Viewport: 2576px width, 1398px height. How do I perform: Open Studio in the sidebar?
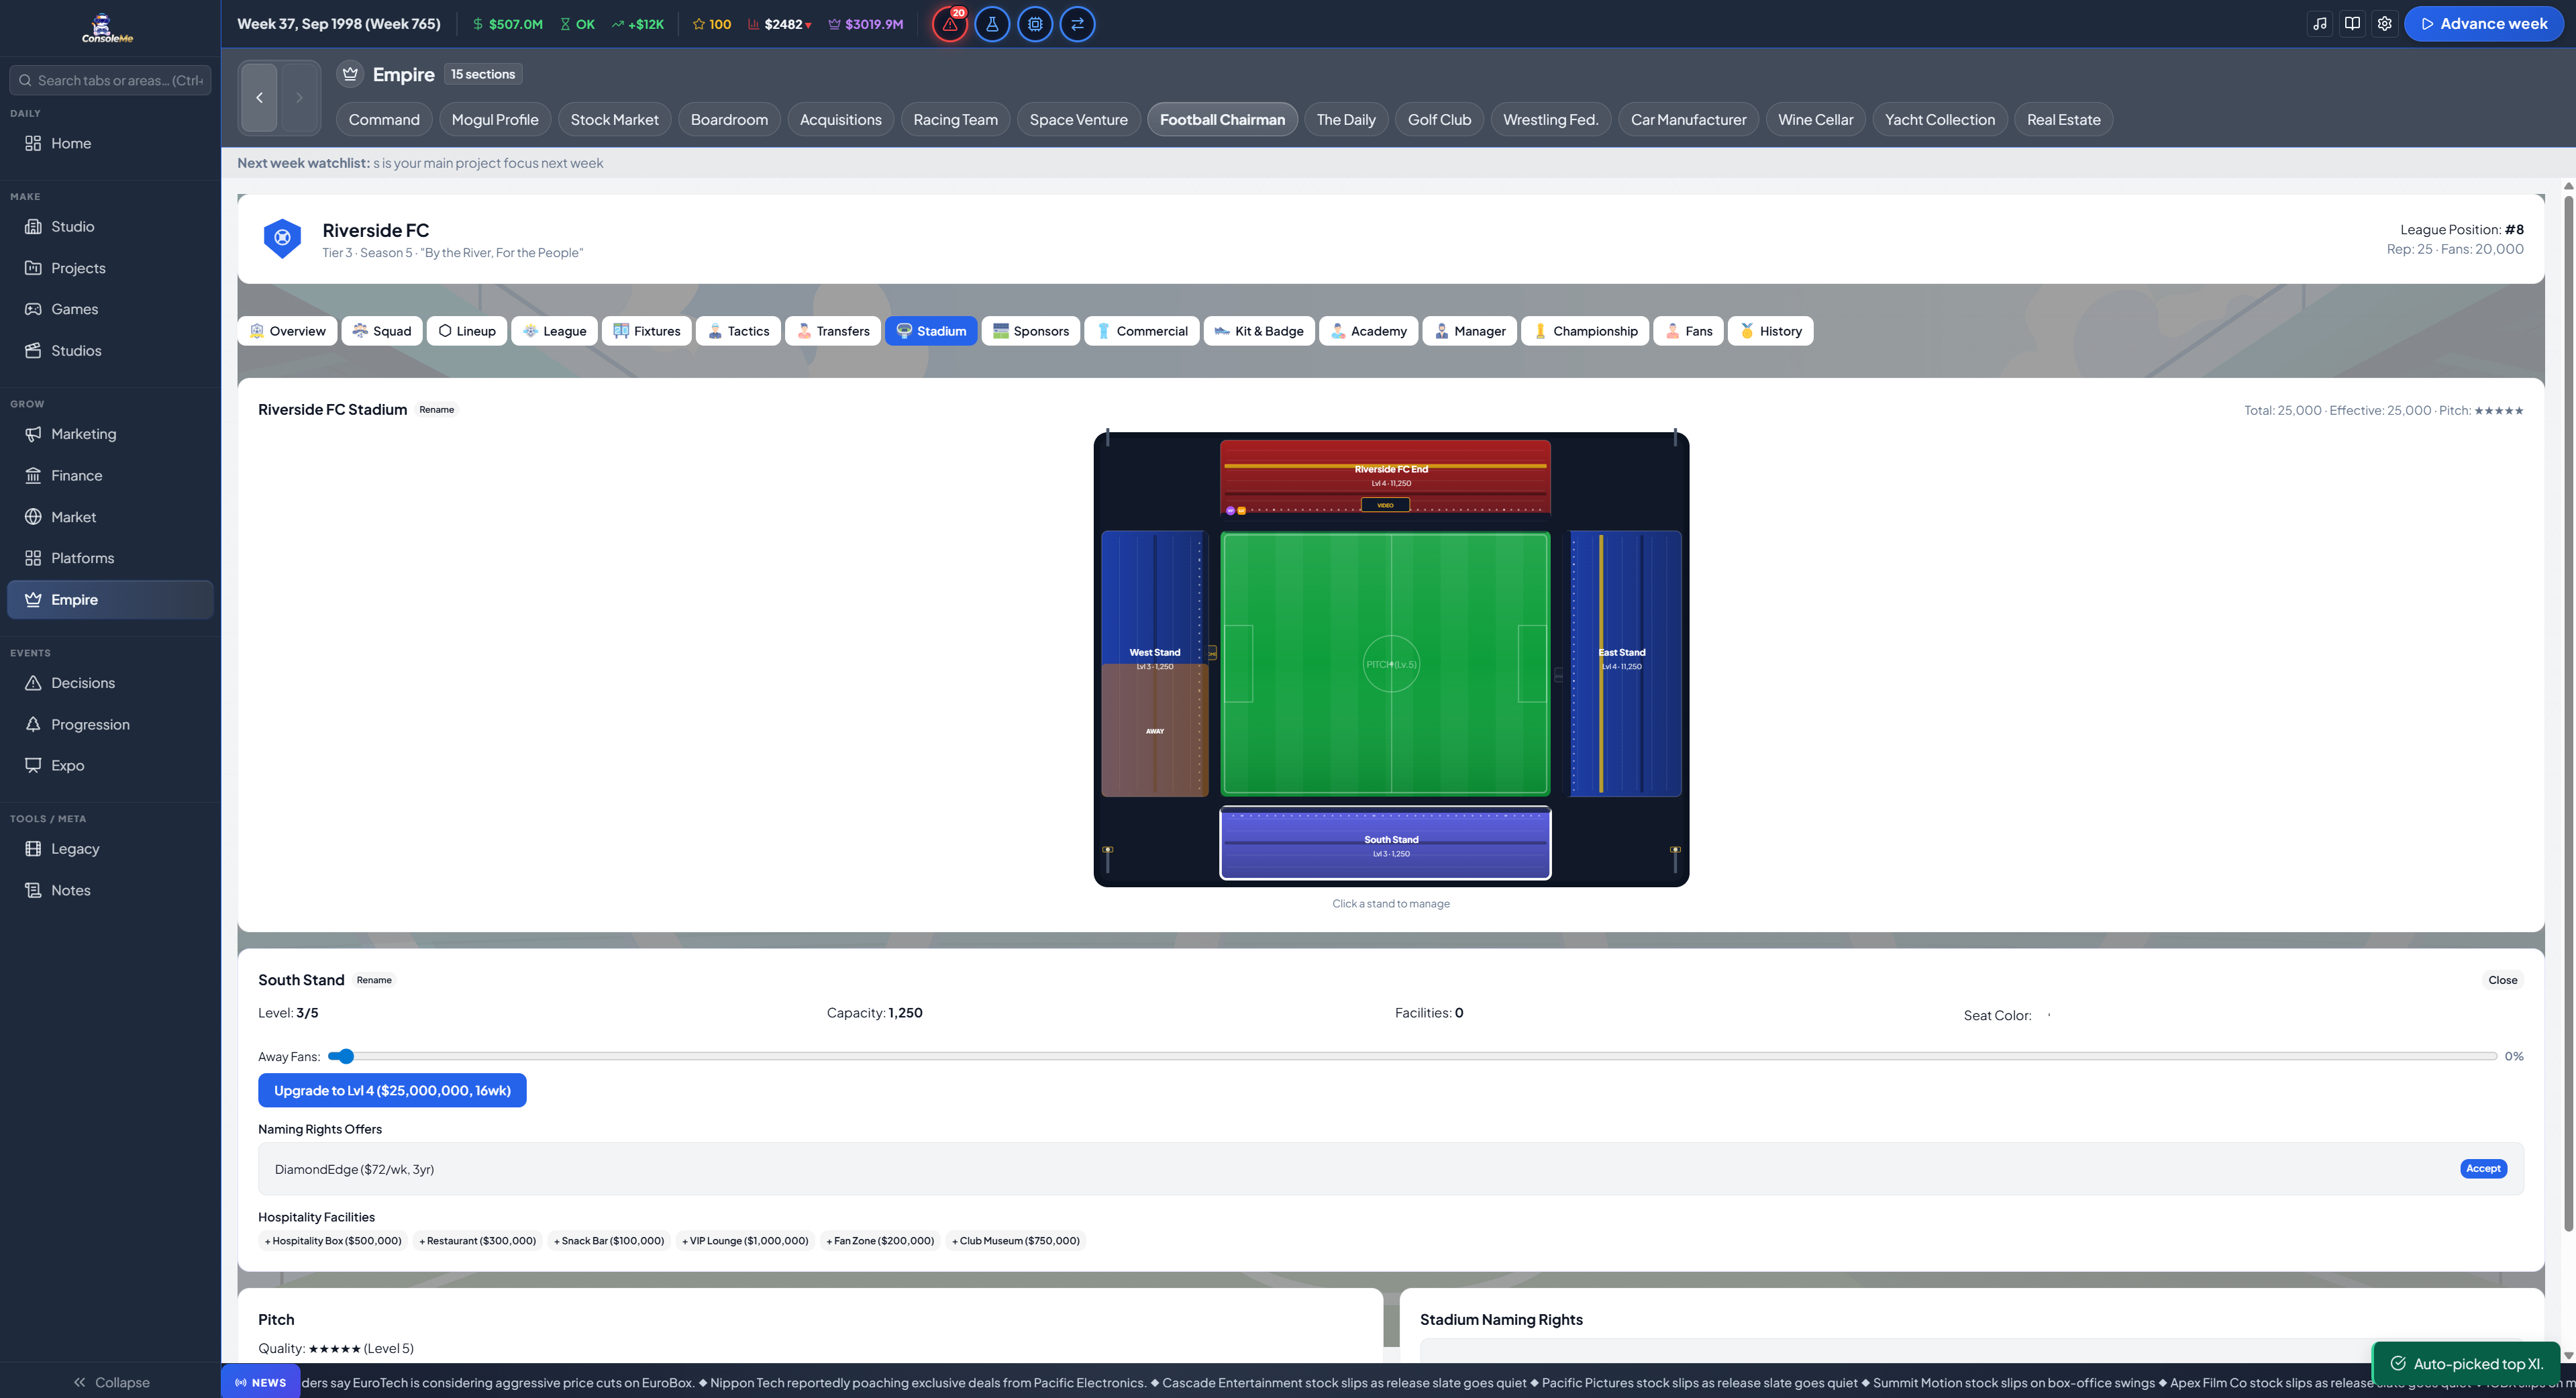110,227
